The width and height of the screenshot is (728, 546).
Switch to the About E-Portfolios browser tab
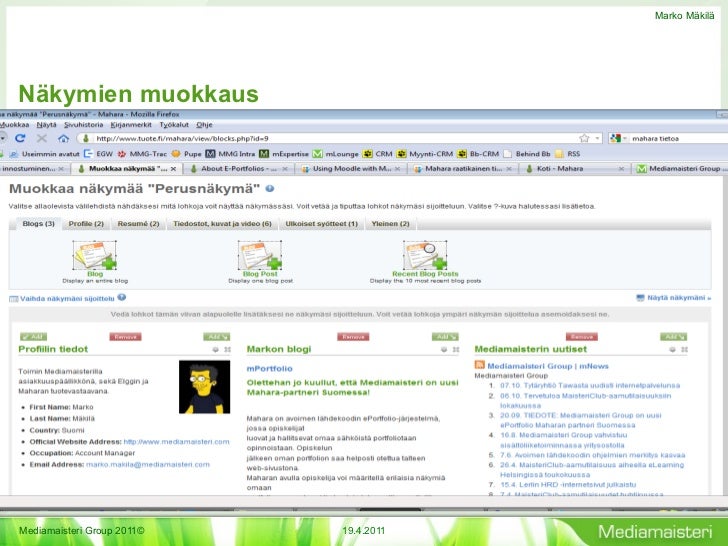(239, 169)
